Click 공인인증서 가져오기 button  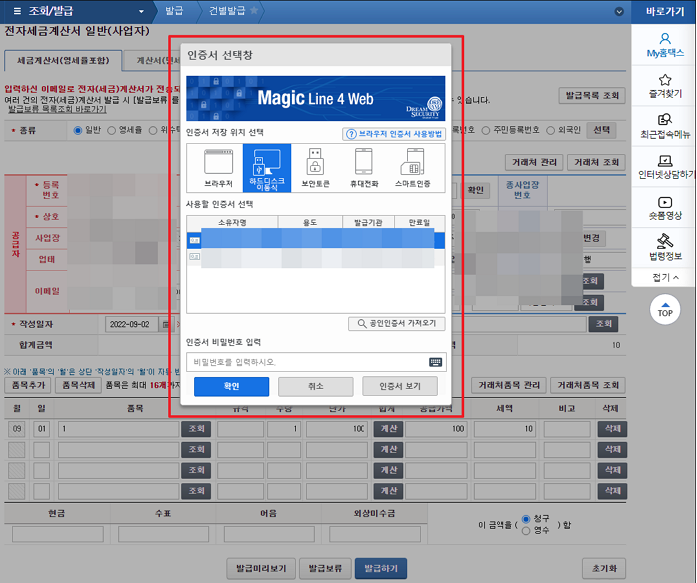tap(397, 323)
